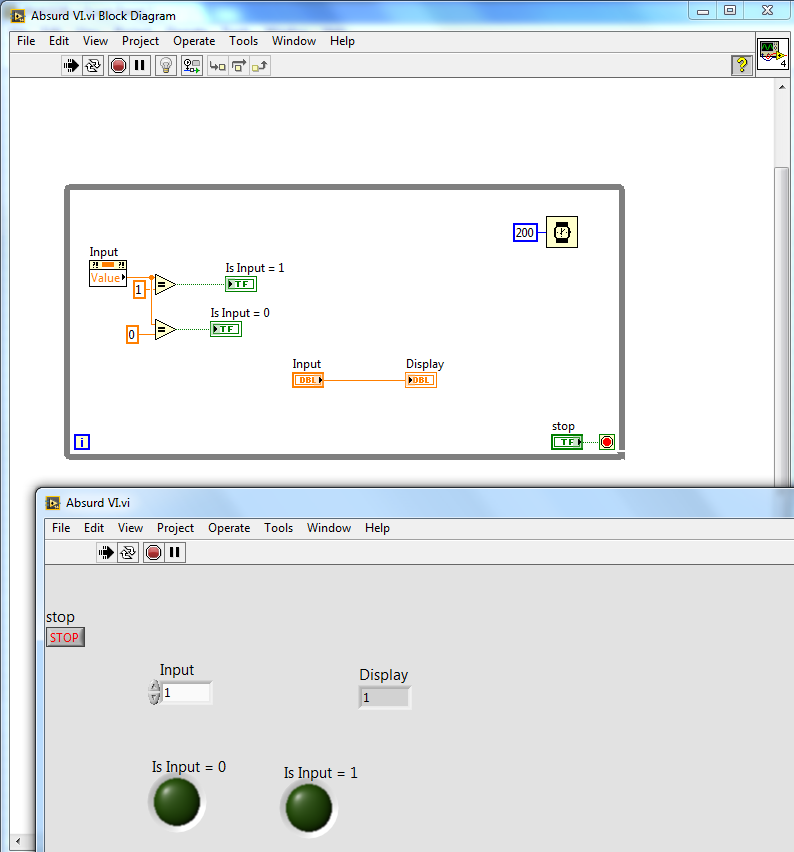Select lower Equal? comparison node
The width and height of the screenshot is (794, 852).
point(165,329)
